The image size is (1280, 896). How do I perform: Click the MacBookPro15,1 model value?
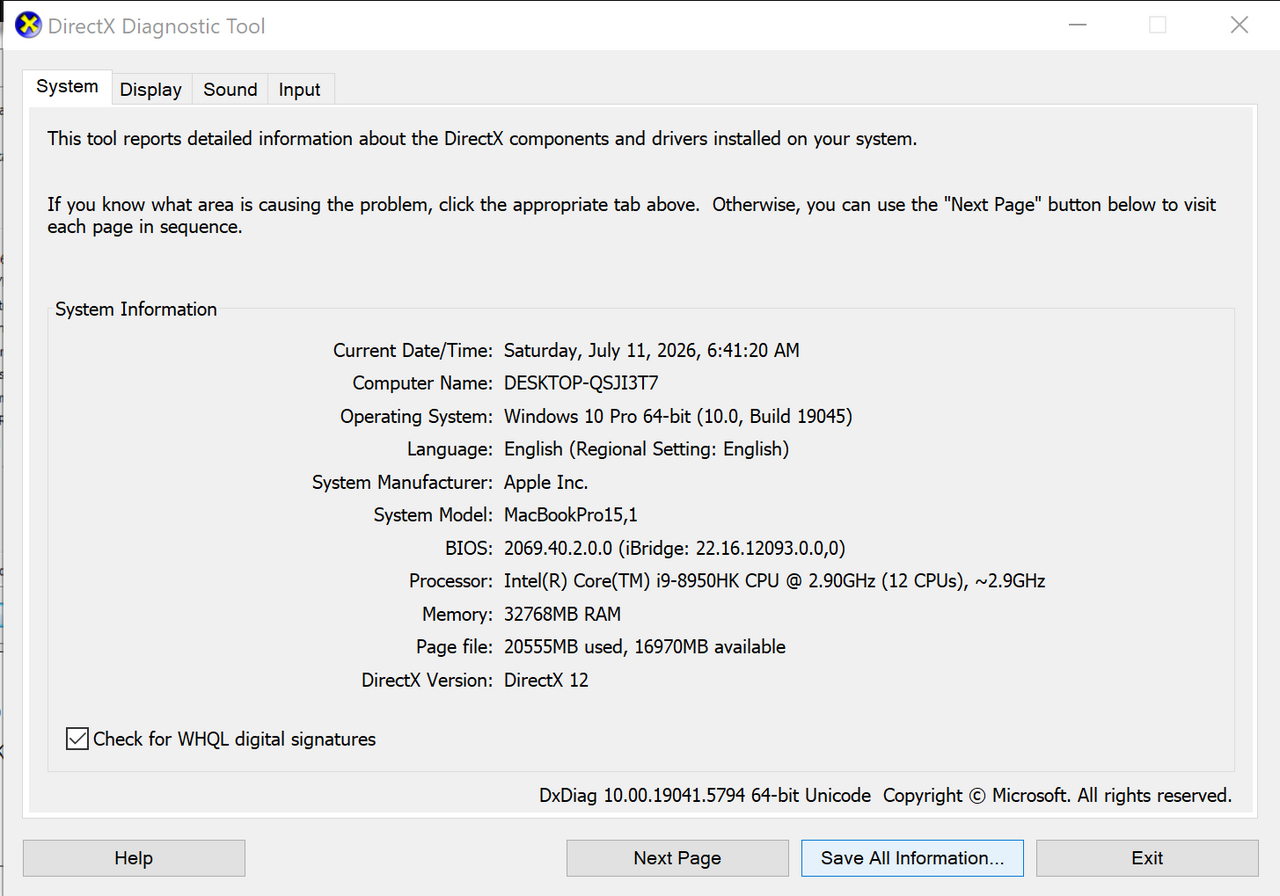pos(571,515)
